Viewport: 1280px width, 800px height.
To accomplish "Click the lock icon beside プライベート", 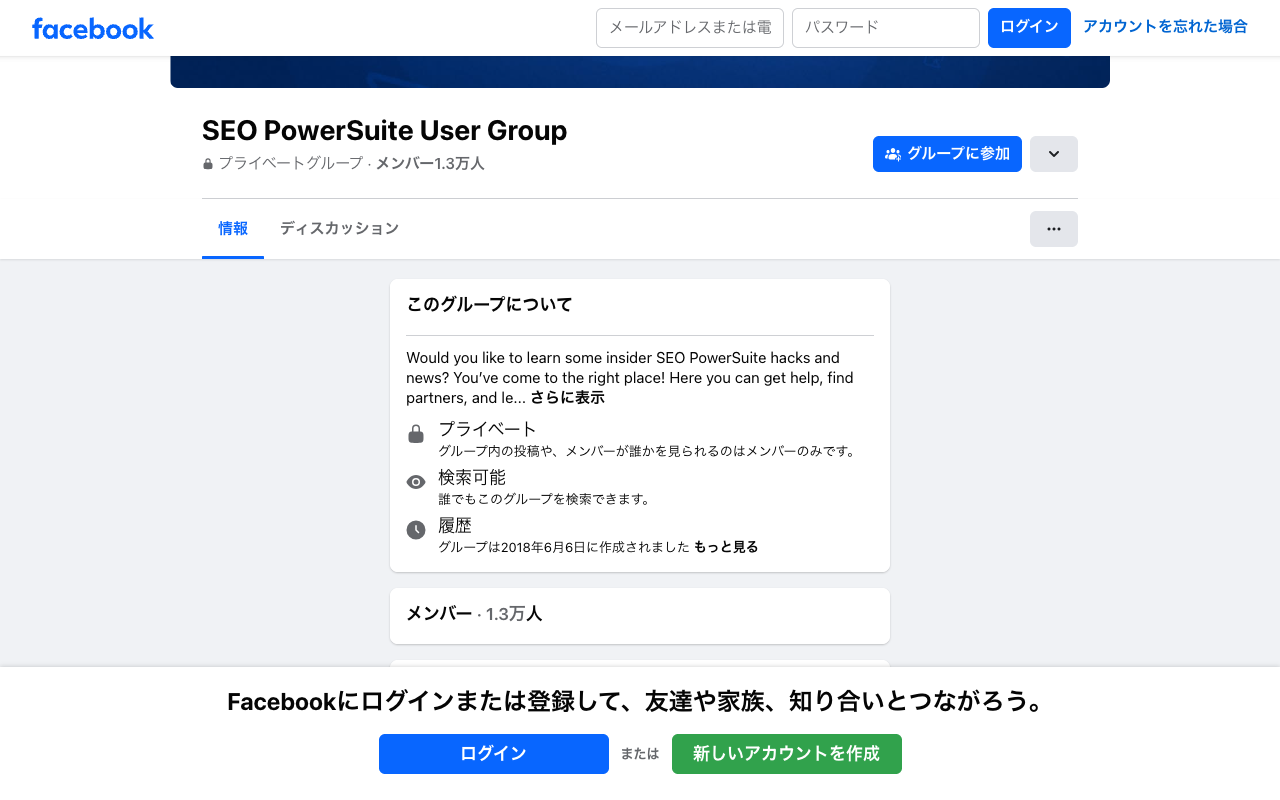I will (x=416, y=434).
